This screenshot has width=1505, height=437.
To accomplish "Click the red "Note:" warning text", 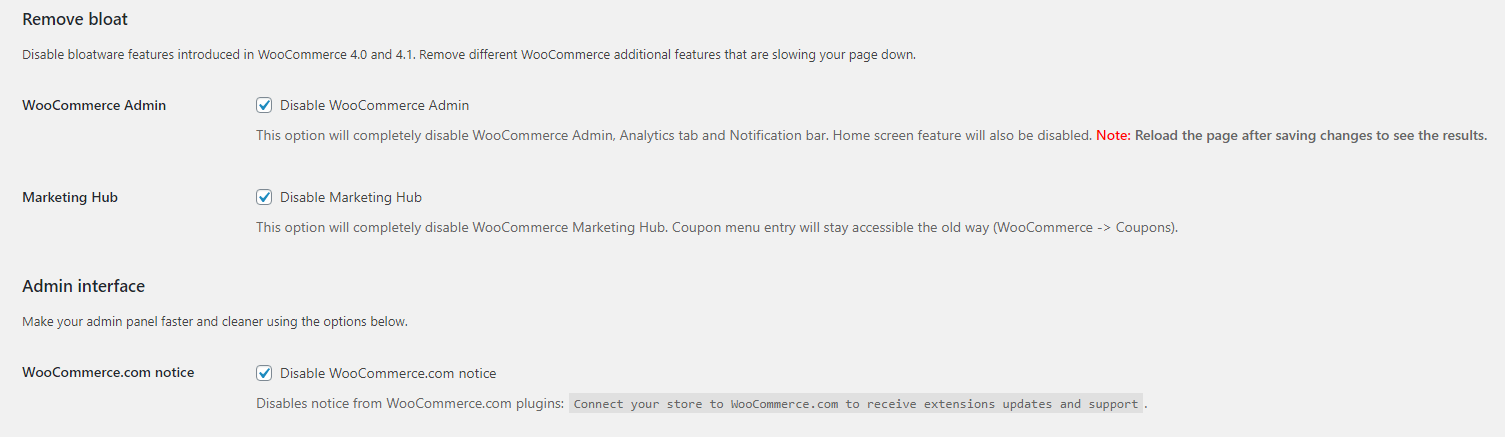I will click(1113, 135).
